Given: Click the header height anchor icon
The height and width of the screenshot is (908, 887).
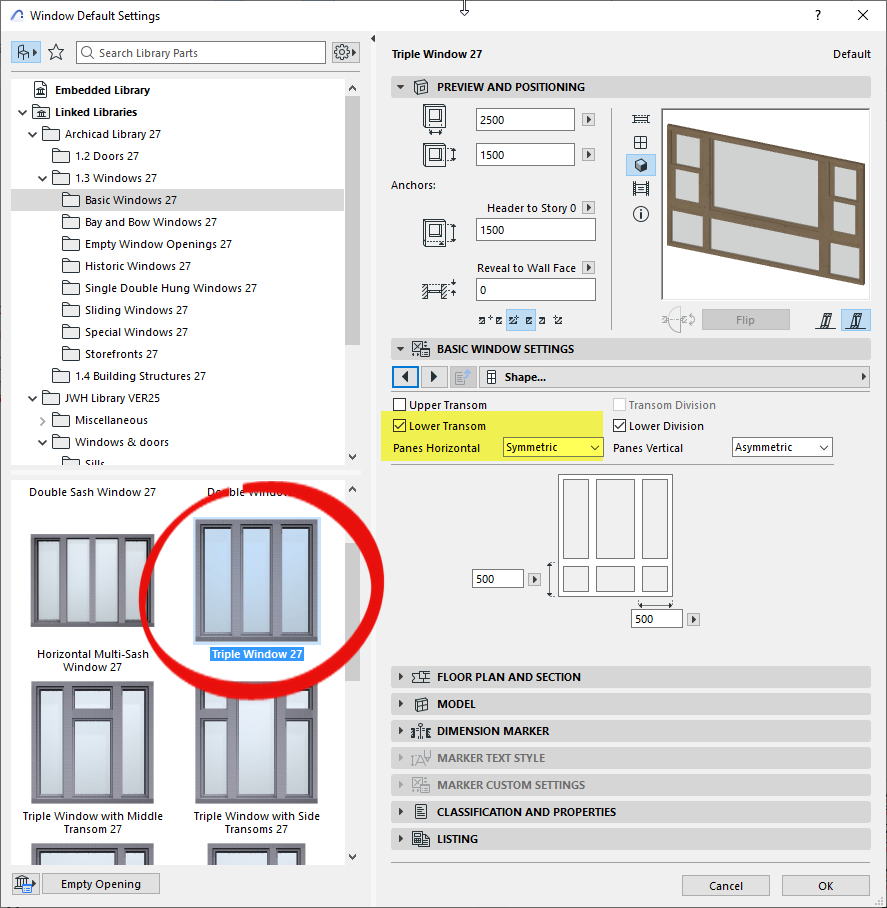Looking at the screenshot, I should click(x=439, y=232).
